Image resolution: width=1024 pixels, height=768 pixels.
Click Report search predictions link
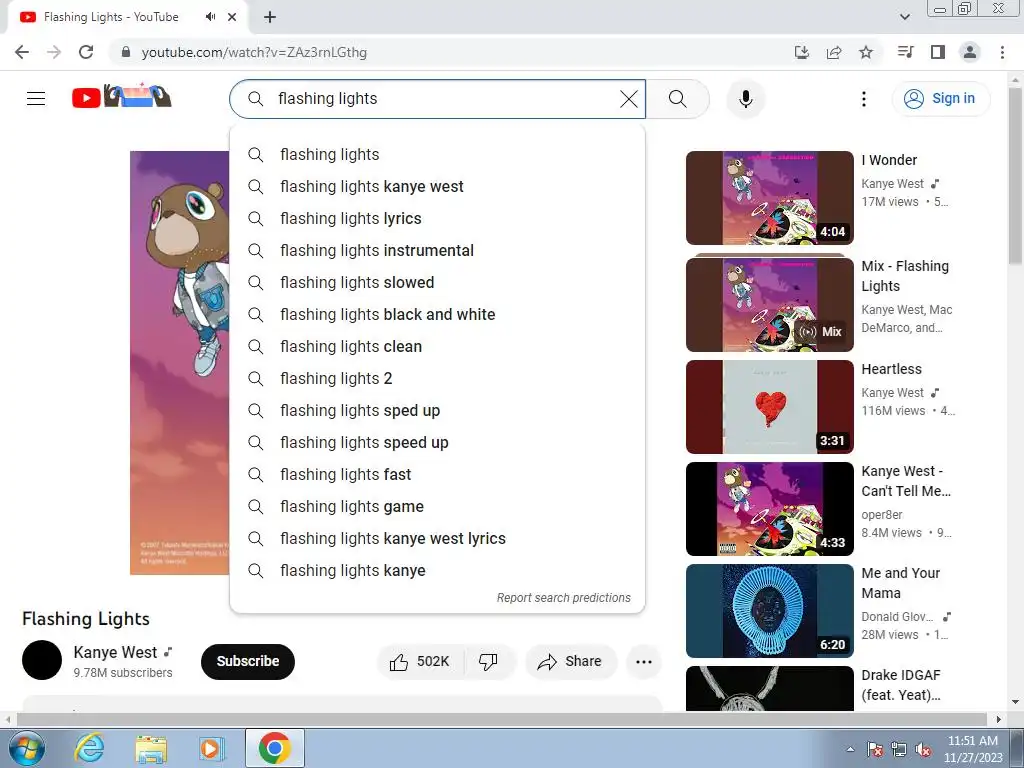(x=564, y=598)
